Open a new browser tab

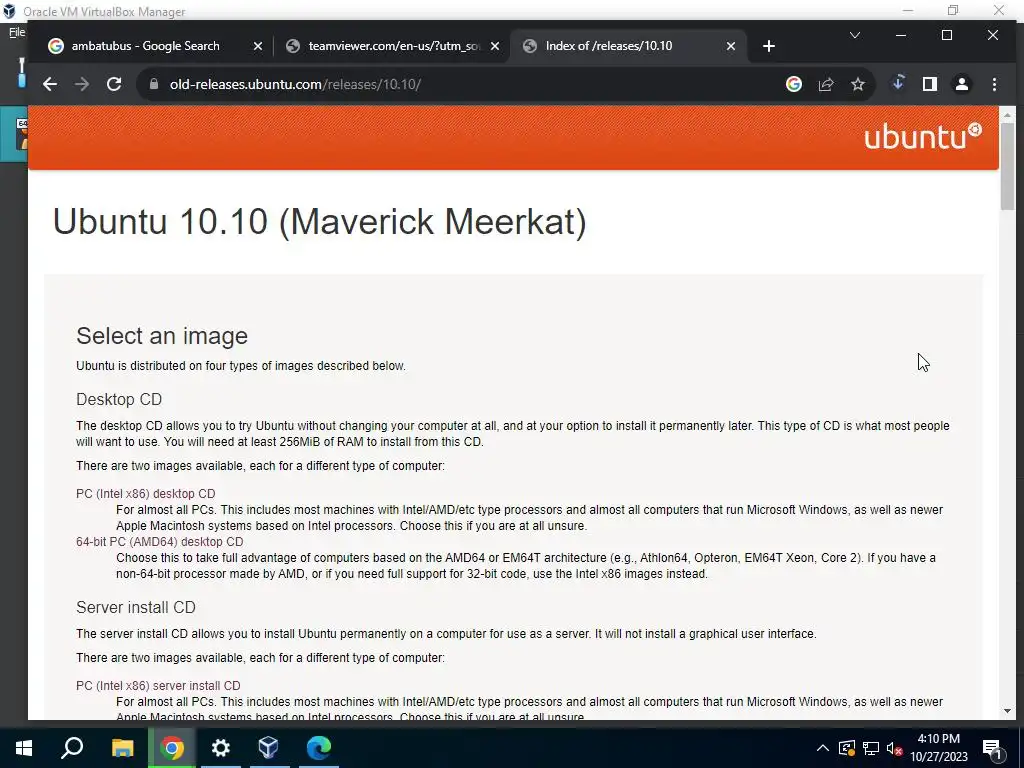tap(769, 46)
